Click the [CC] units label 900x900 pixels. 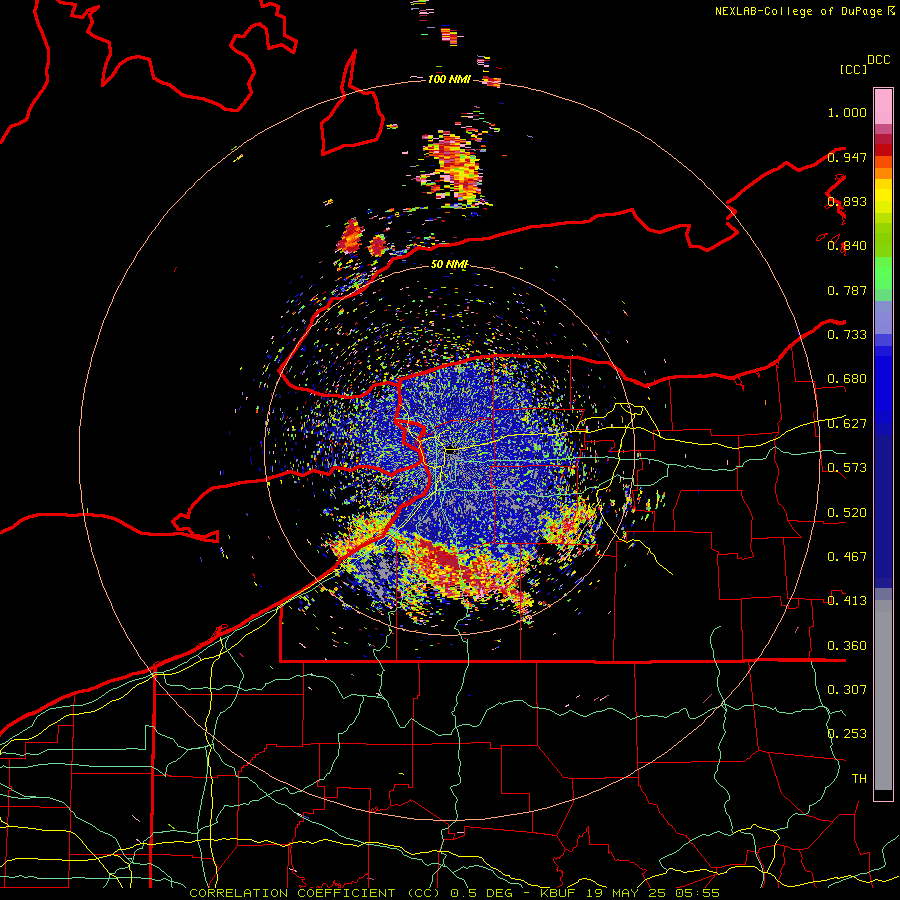(854, 69)
